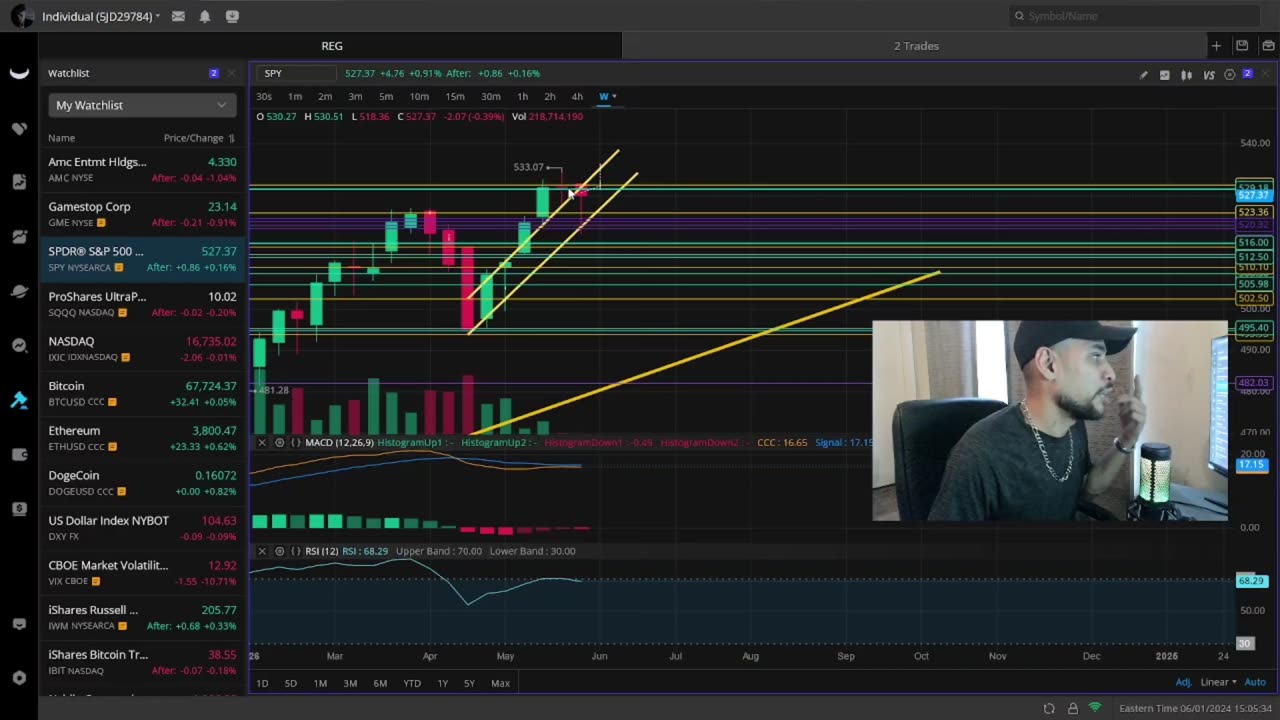Click the chart widget link badge 2
The image size is (1280, 720).
(1247, 74)
